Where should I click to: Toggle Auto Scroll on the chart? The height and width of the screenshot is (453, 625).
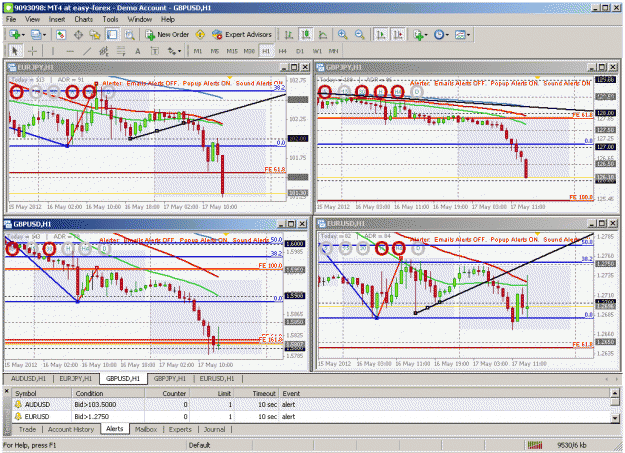pos(381,35)
